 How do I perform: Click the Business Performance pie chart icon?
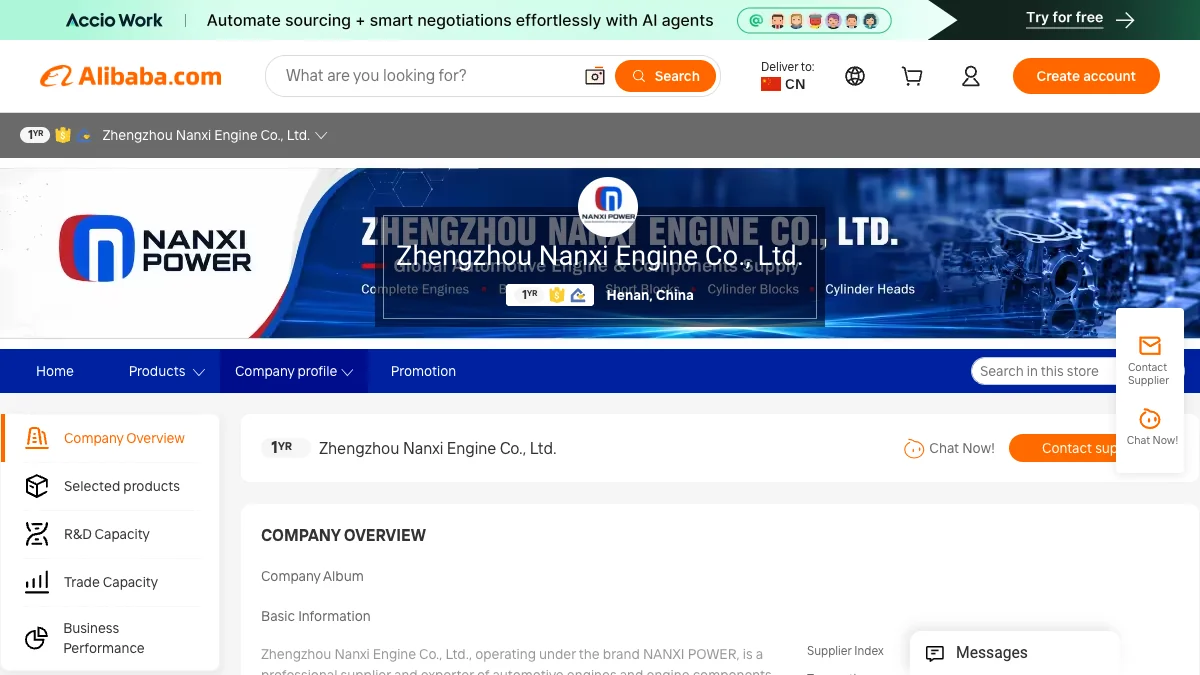[x=37, y=638]
